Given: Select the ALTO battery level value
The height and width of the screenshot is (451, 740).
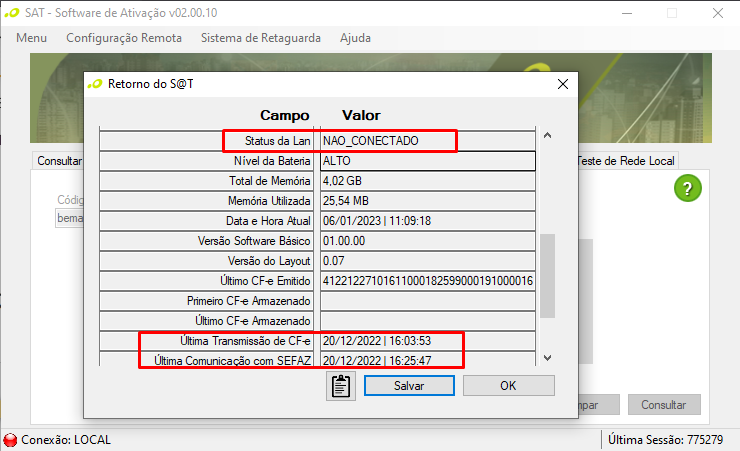Looking at the screenshot, I should (428, 161).
